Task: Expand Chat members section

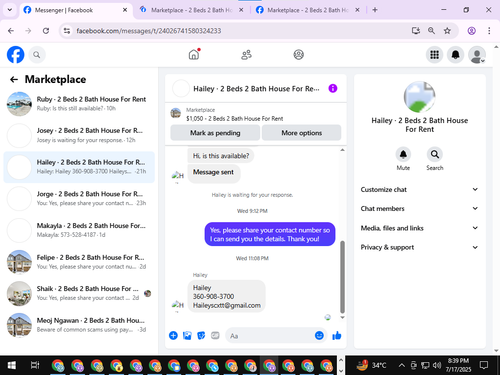Action: point(419,209)
